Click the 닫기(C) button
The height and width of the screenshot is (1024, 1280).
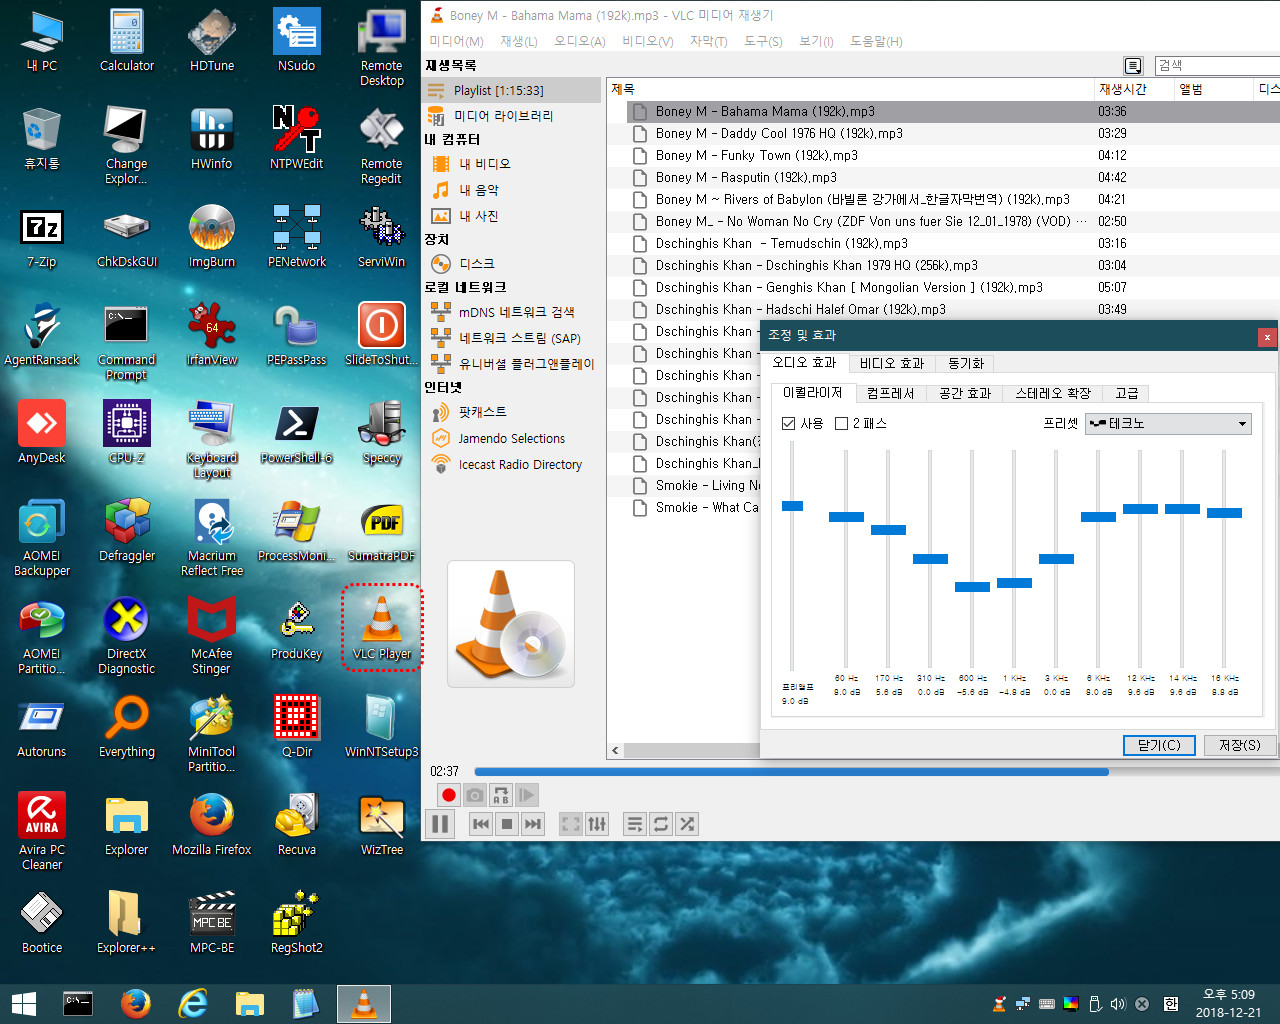coord(1159,745)
